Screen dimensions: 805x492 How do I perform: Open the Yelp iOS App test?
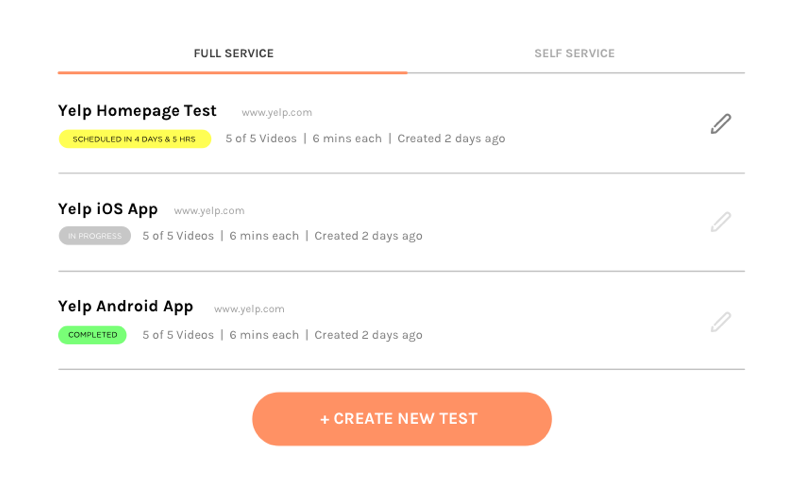pyautogui.click(x=108, y=209)
